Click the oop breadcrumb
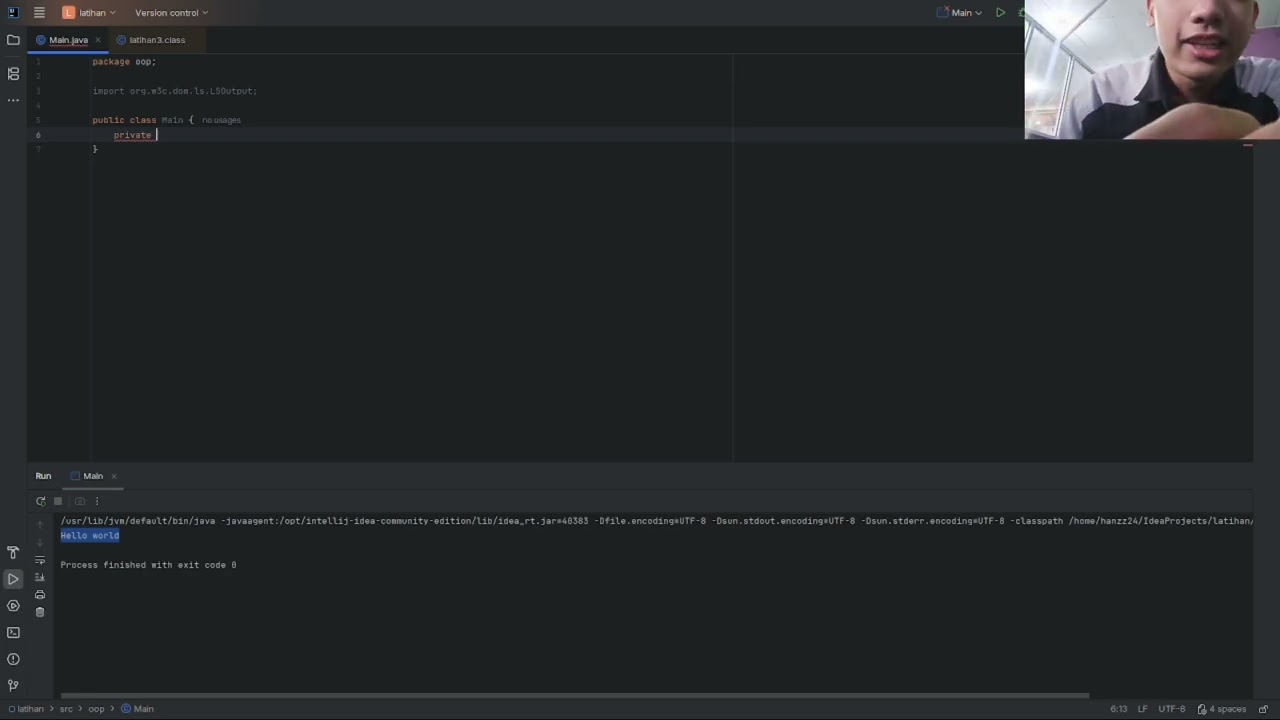The height and width of the screenshot is (720, 1280). point(96,709)
